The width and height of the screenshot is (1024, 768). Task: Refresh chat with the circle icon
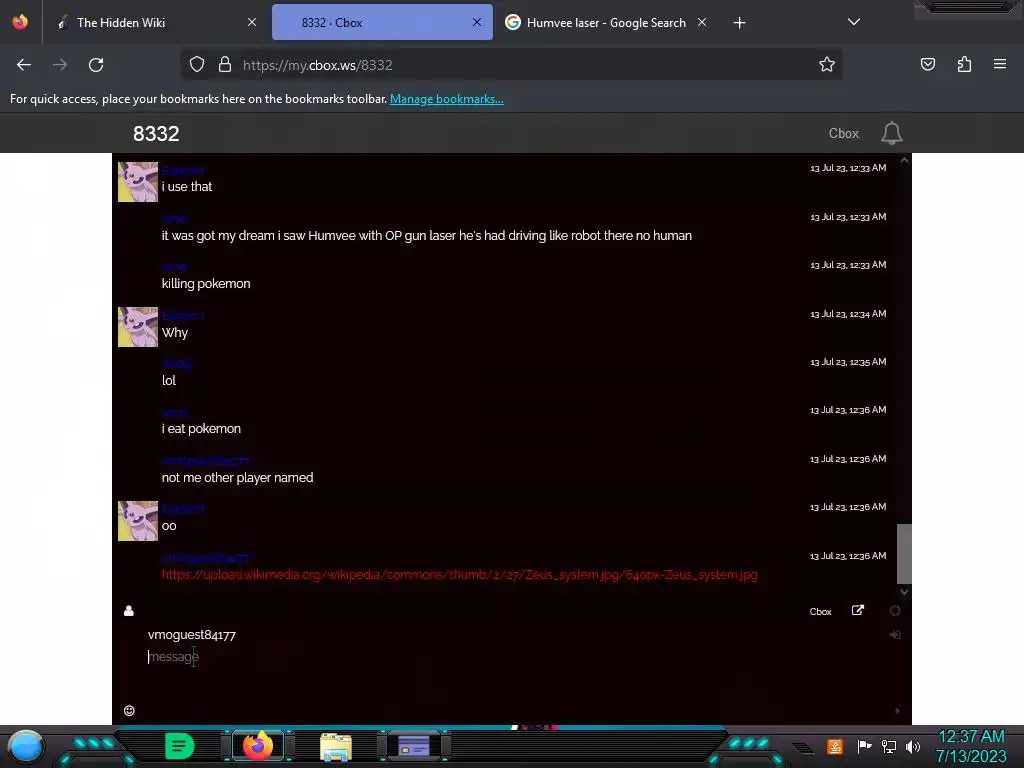[895, 611]
